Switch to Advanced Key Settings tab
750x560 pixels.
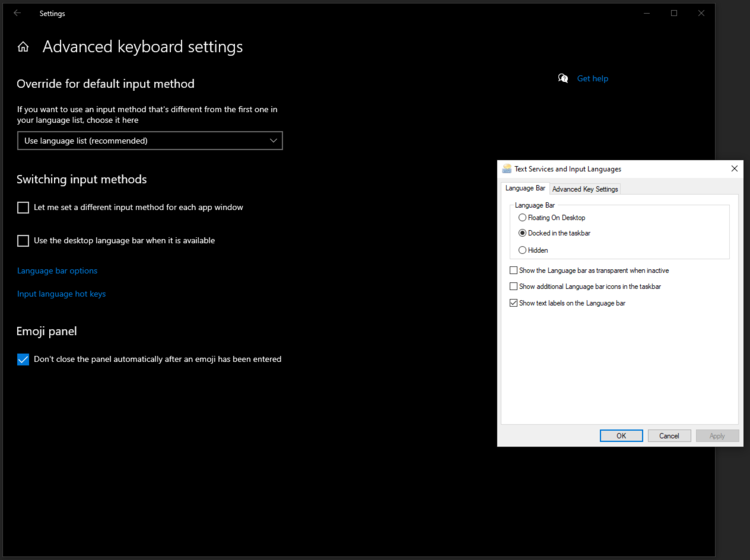coord(585,189)
